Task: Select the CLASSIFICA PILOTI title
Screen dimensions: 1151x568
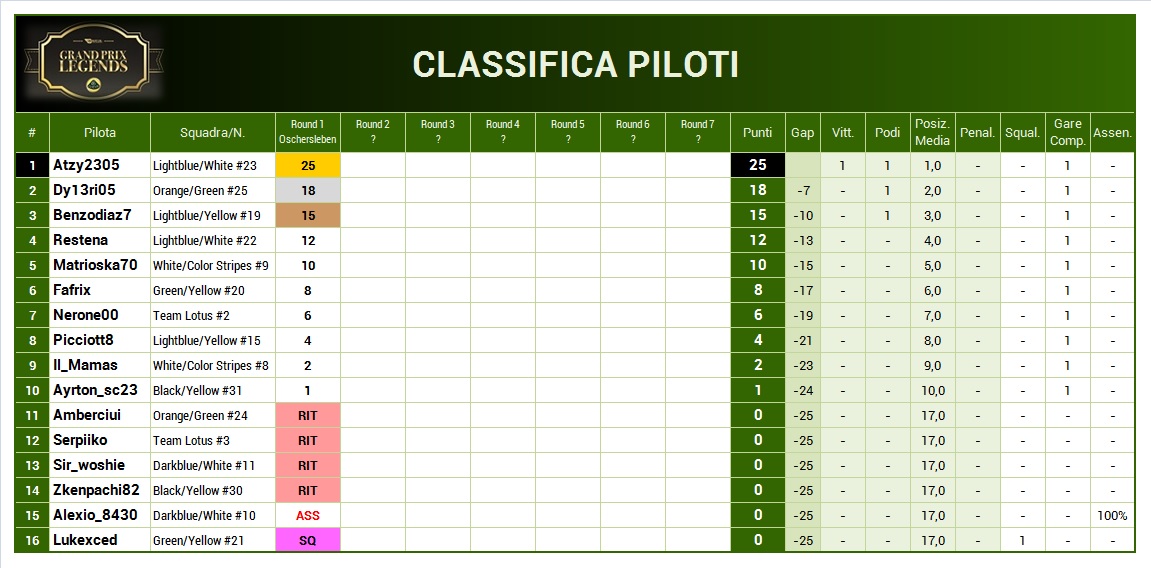Action: [576, 65]
